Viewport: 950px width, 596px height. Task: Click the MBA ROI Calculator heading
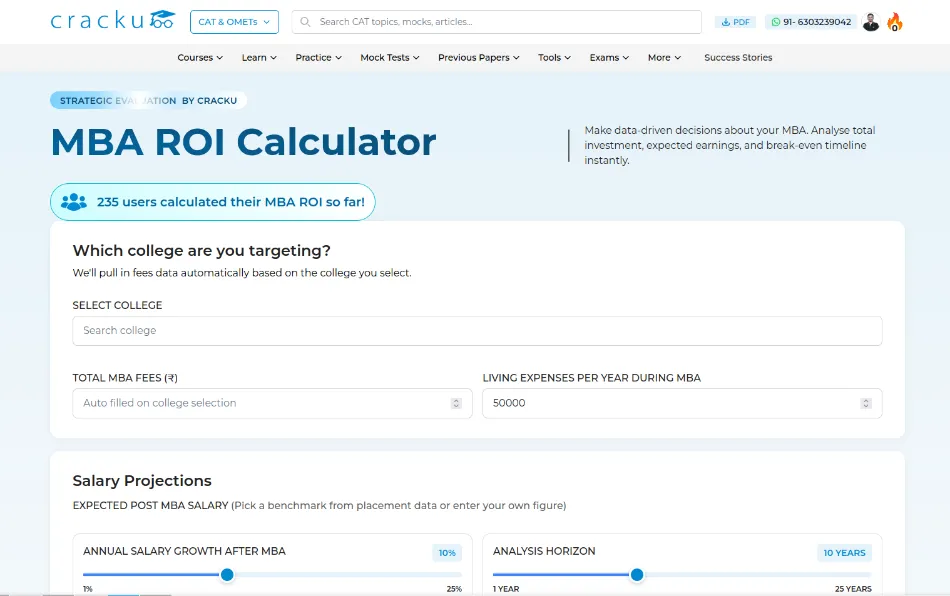click(244, 142)
